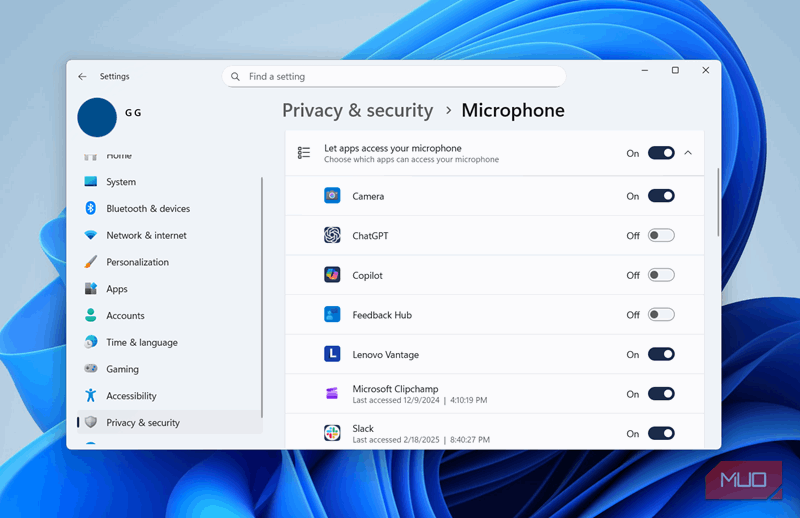Go to Network & internet settings
This screenshot has width=800, height=518.
tap(146, 236)
